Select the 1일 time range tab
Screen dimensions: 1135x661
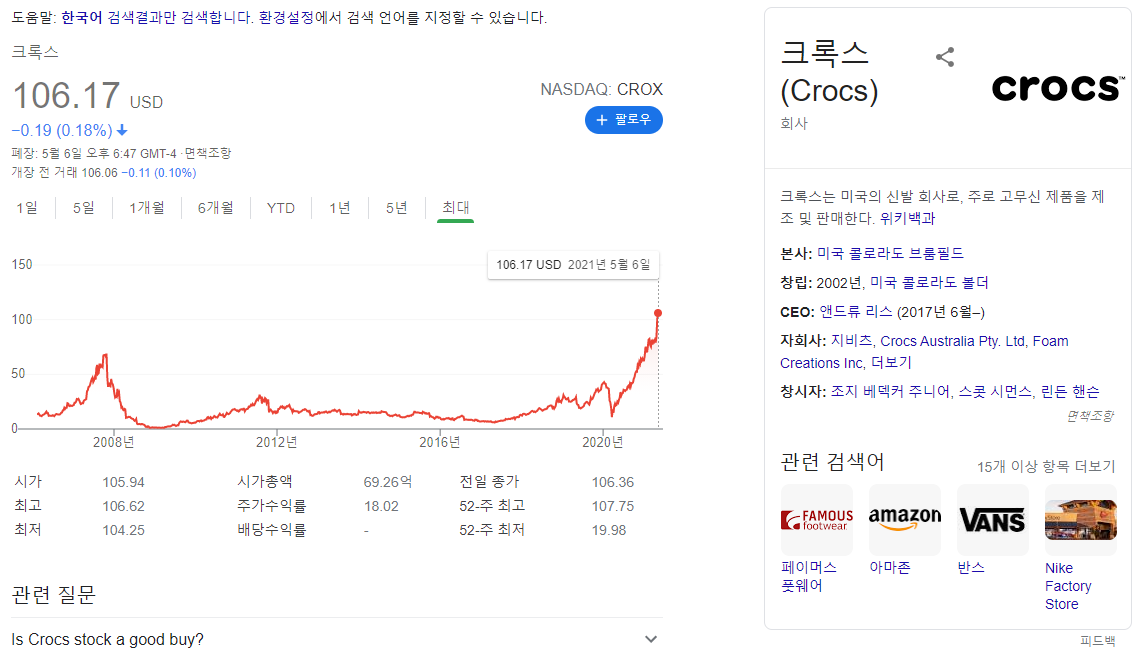tap(27, 208)
